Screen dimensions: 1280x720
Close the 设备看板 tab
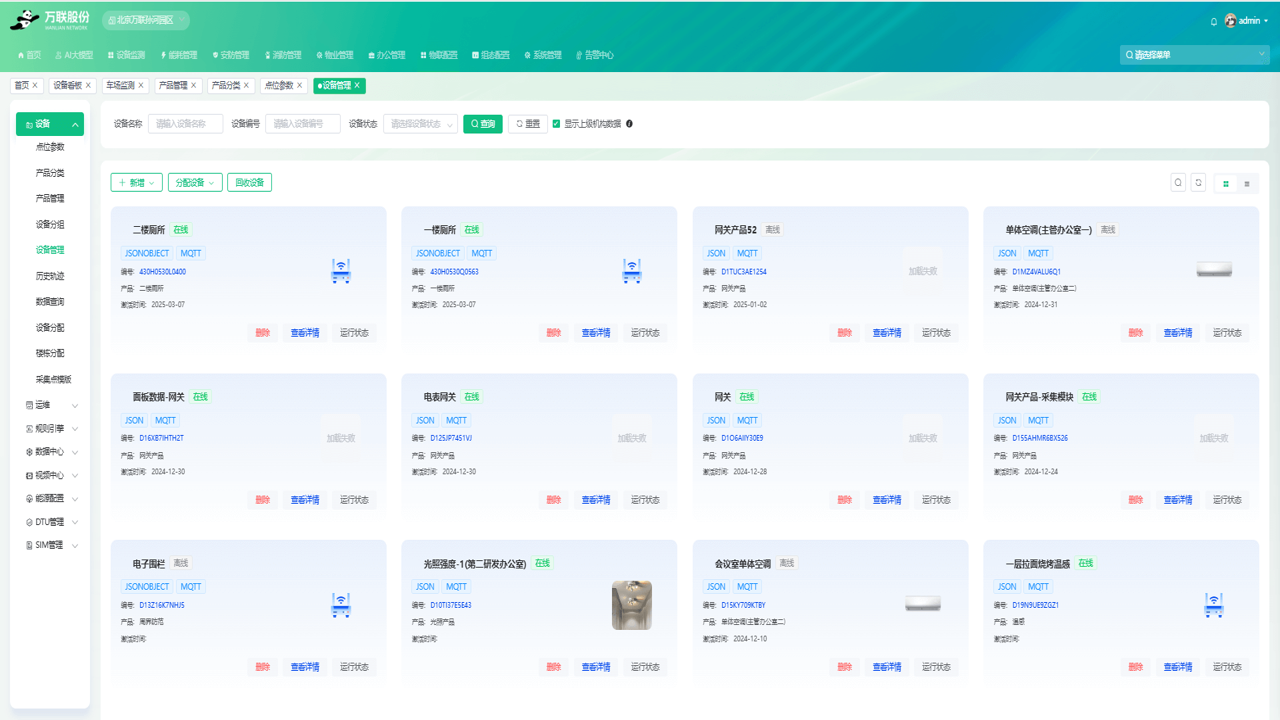tap(88, 85)
